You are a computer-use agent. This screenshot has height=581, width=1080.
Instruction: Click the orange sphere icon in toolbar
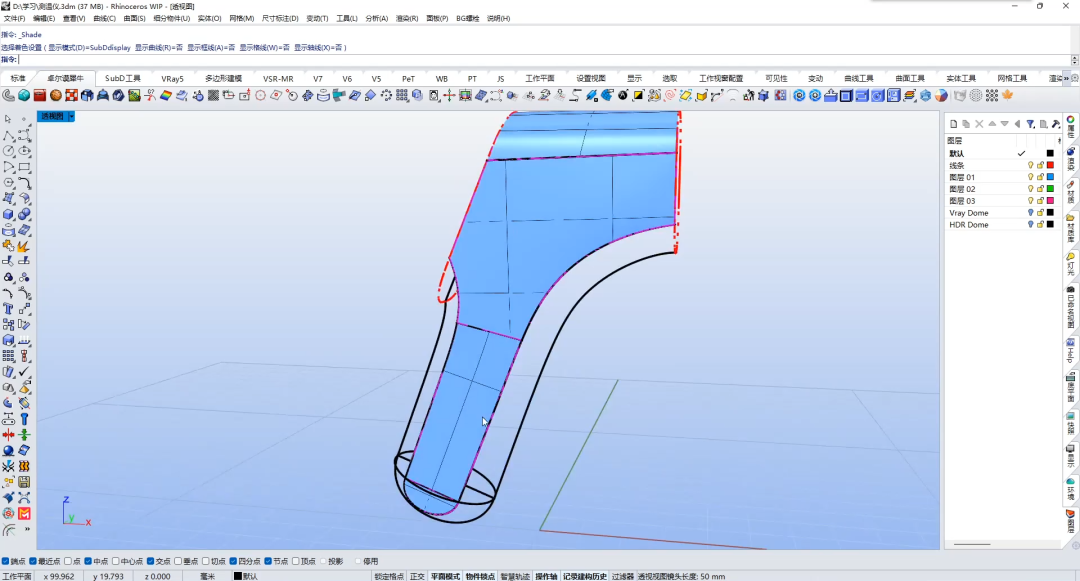click(x=56, y=95)
